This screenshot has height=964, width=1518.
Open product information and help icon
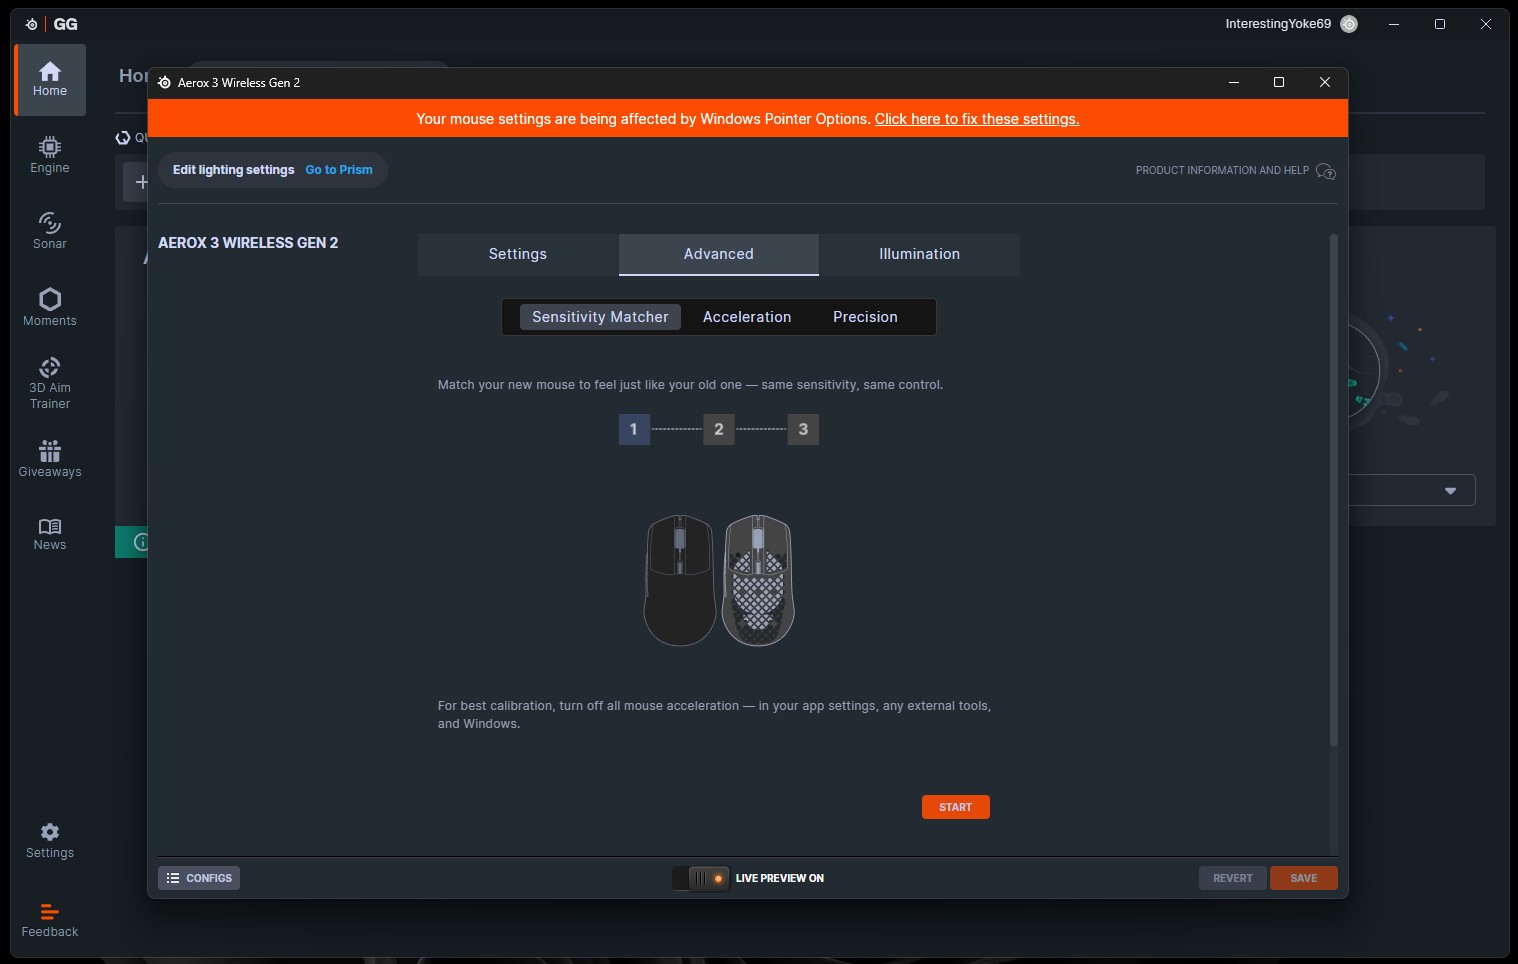1326,171
